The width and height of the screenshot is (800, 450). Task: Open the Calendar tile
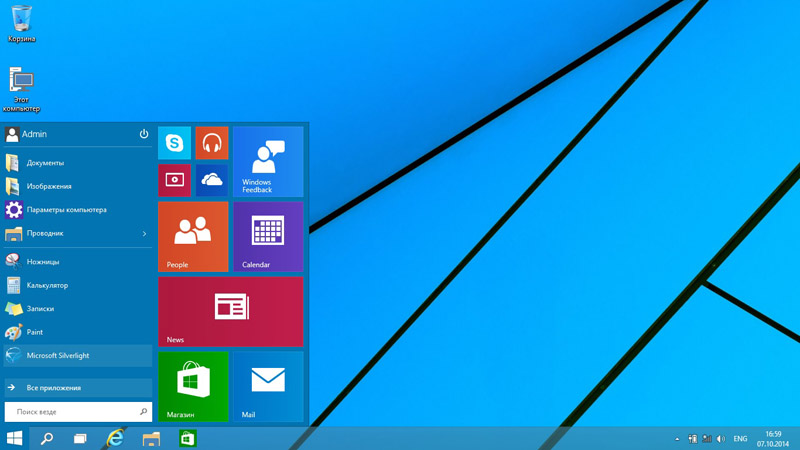point(268,237)
